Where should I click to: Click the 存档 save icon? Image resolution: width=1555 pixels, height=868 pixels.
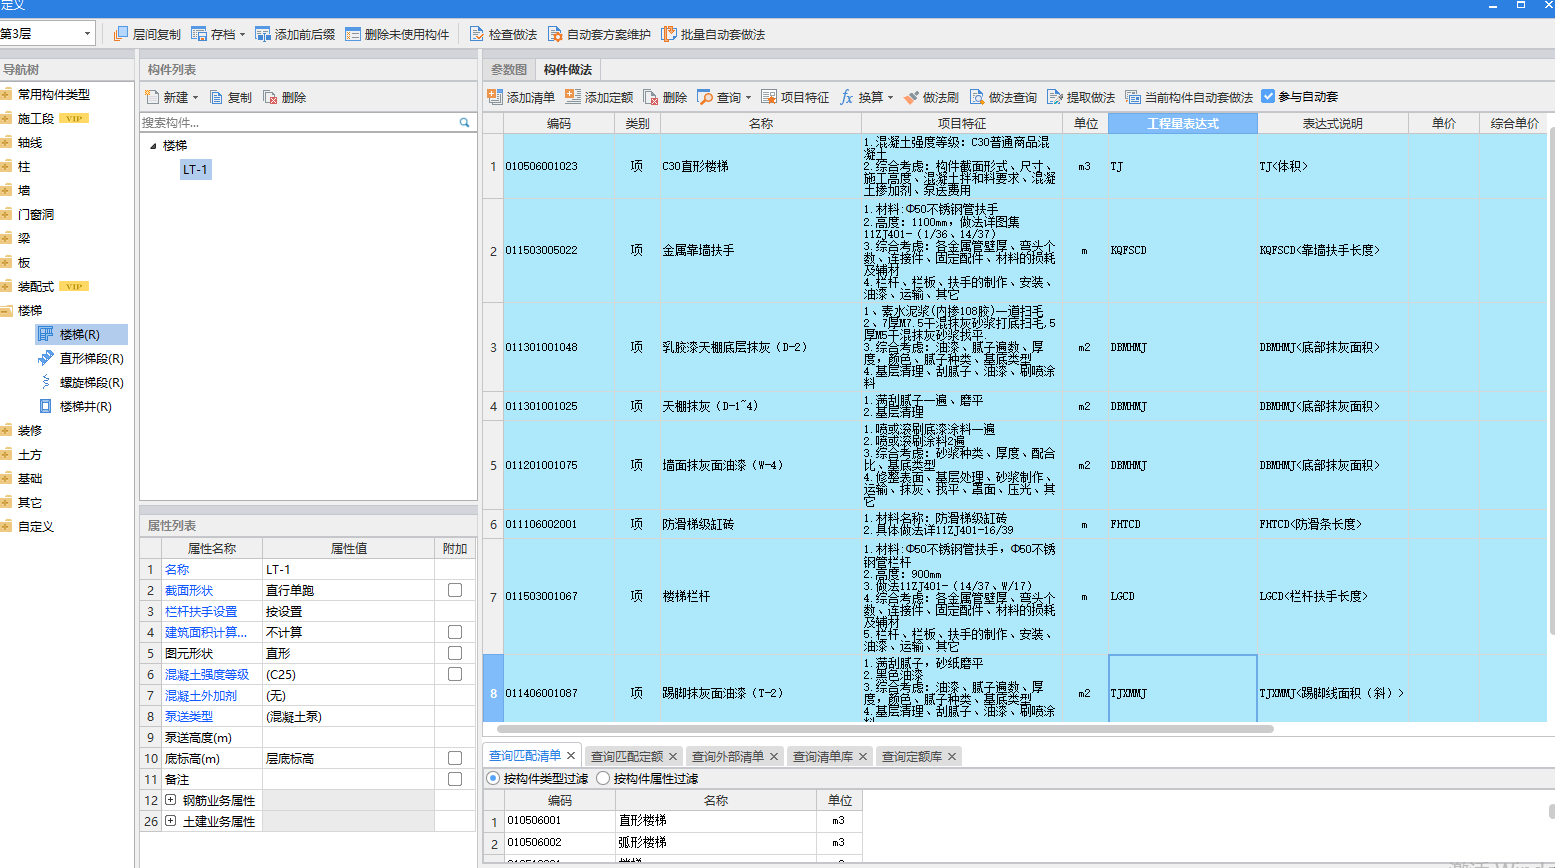pyautogui.click(x=199, y=34)
